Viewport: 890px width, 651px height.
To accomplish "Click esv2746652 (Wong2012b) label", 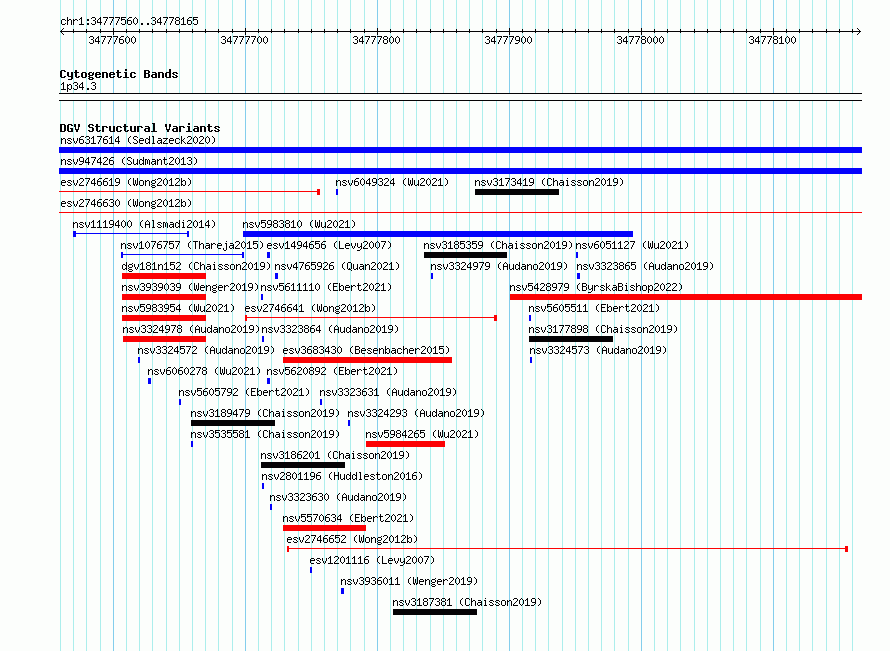I will [x=352, y=539].
